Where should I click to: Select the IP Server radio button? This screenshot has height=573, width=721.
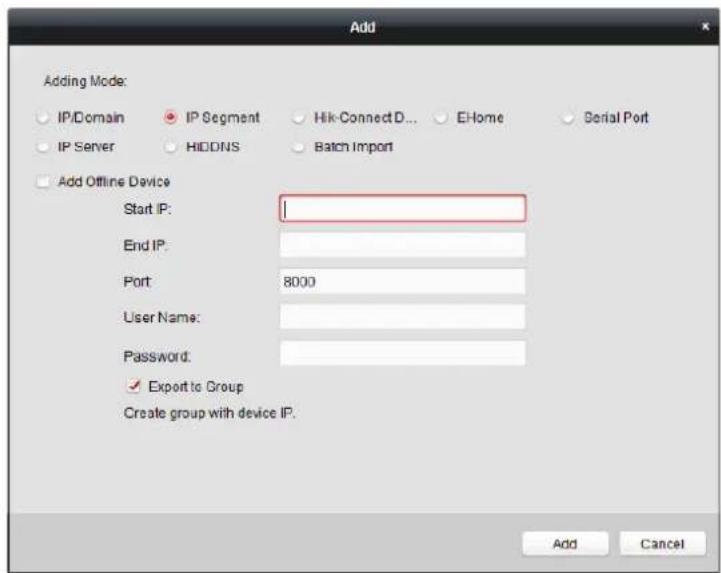(x=43, y=147)
